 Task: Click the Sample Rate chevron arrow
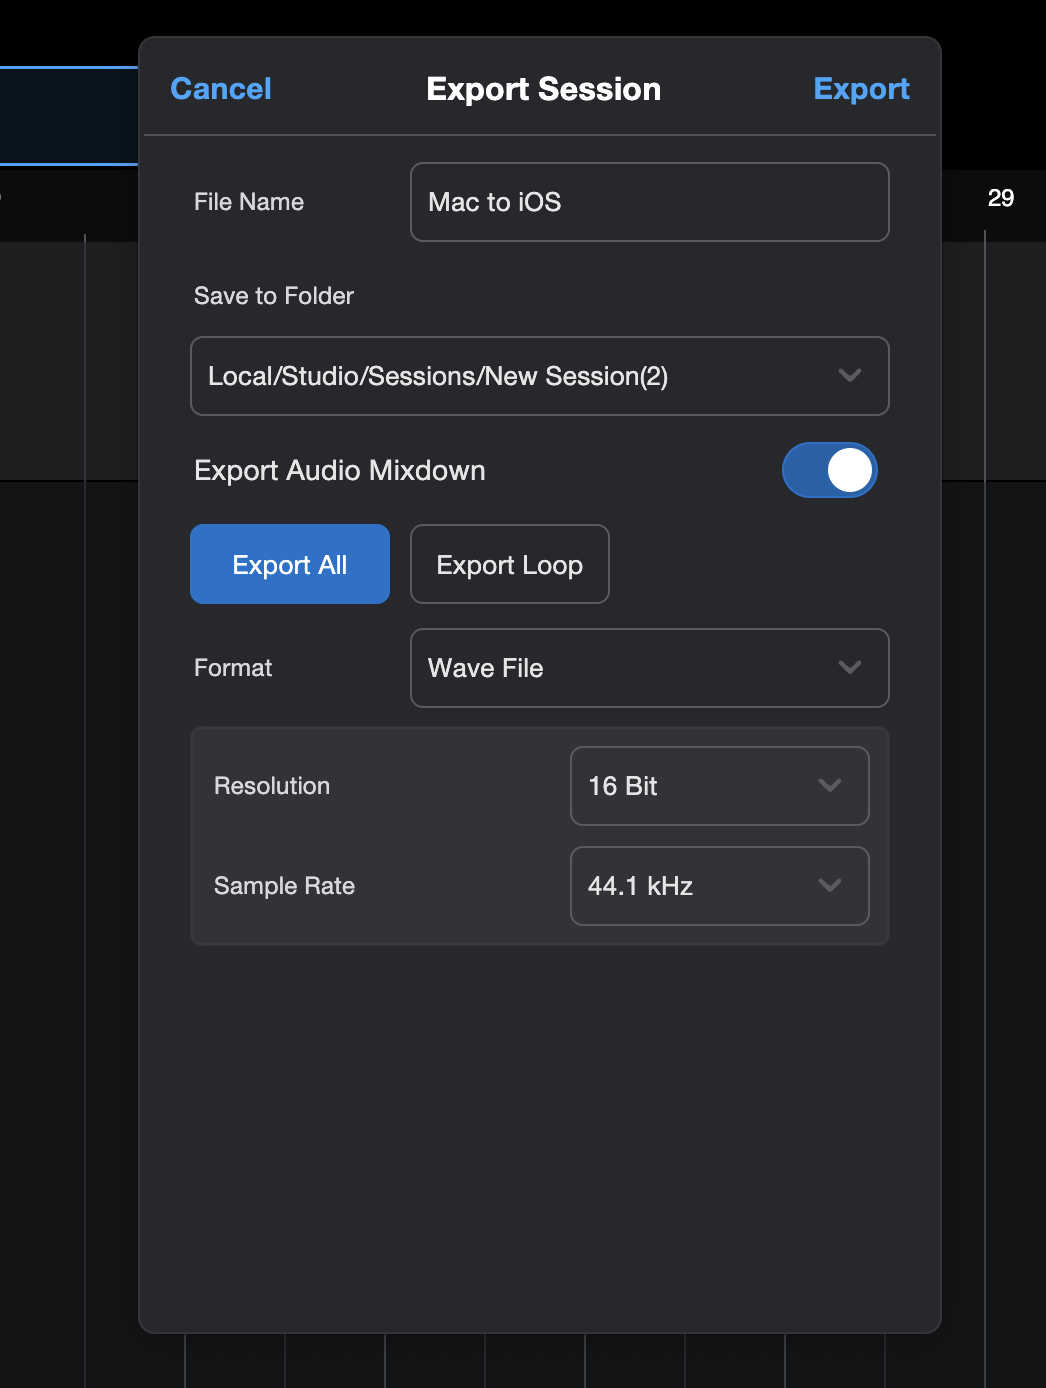tap(830, 886)
